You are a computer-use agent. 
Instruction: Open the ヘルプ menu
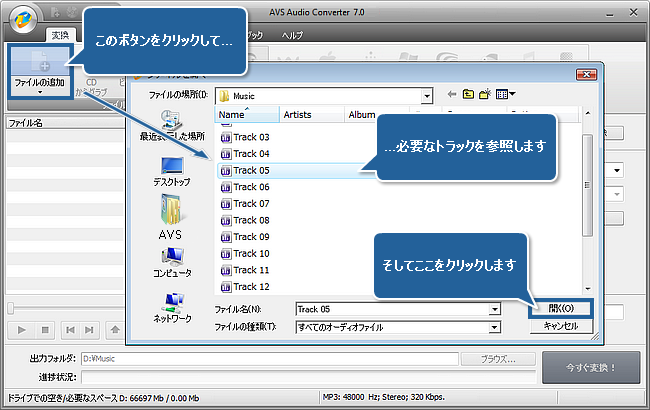click(x=292, y=35)
